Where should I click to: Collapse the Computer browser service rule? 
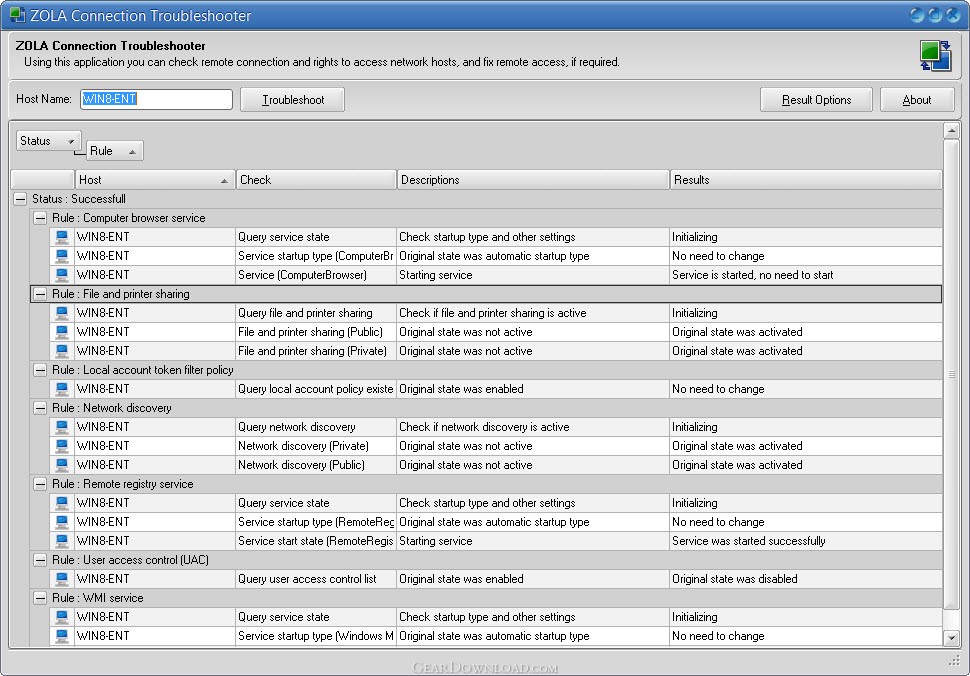[40, 218]
